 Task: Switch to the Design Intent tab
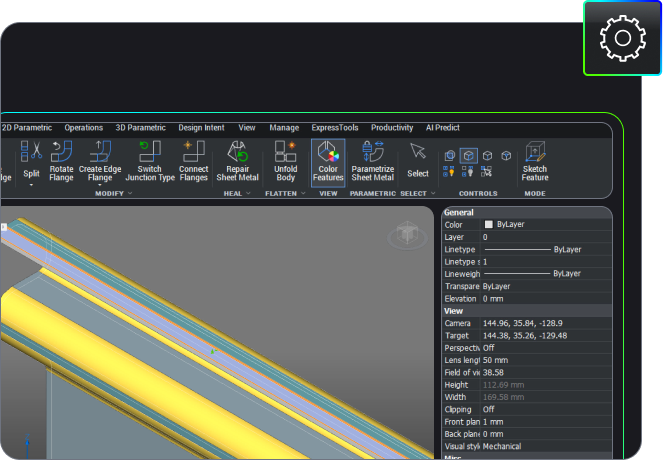pyautogui.click(x=202, y=128)
